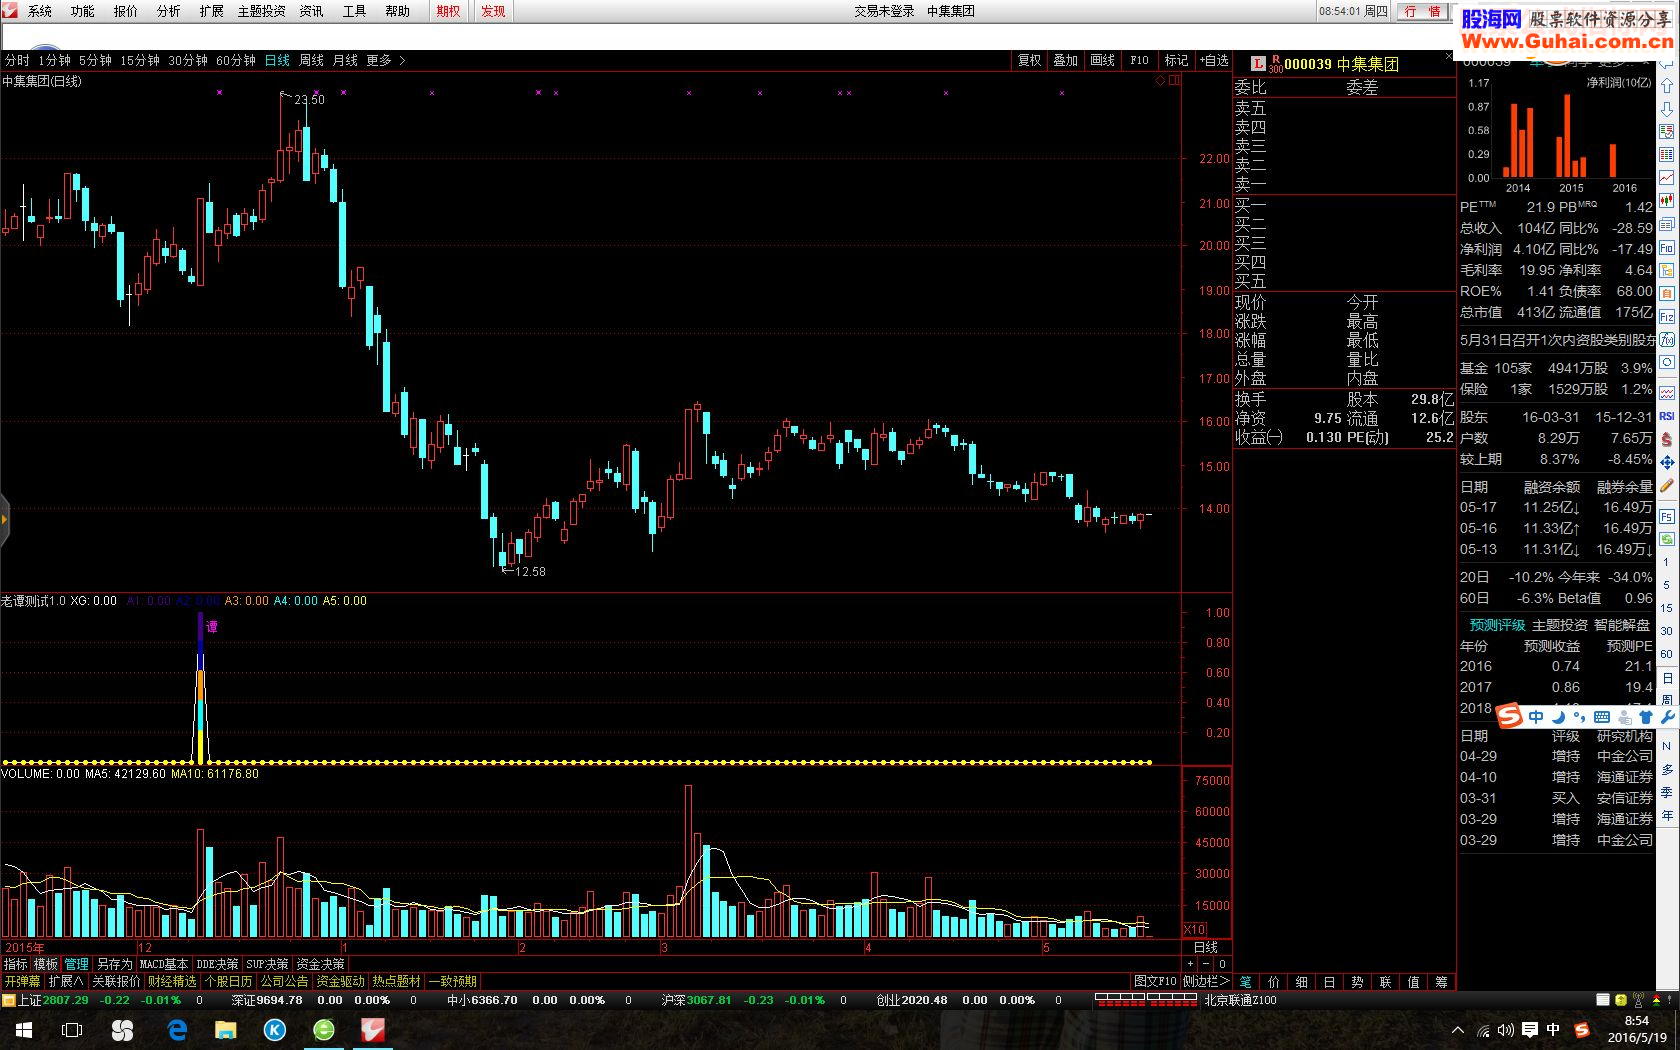Toggle the 画线 draw line button

(x=1102, y=61)
